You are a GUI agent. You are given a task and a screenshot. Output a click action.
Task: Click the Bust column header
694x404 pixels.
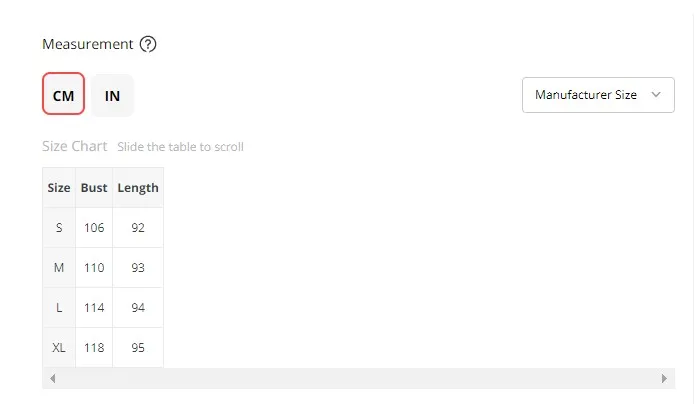[x=94, y=188]
